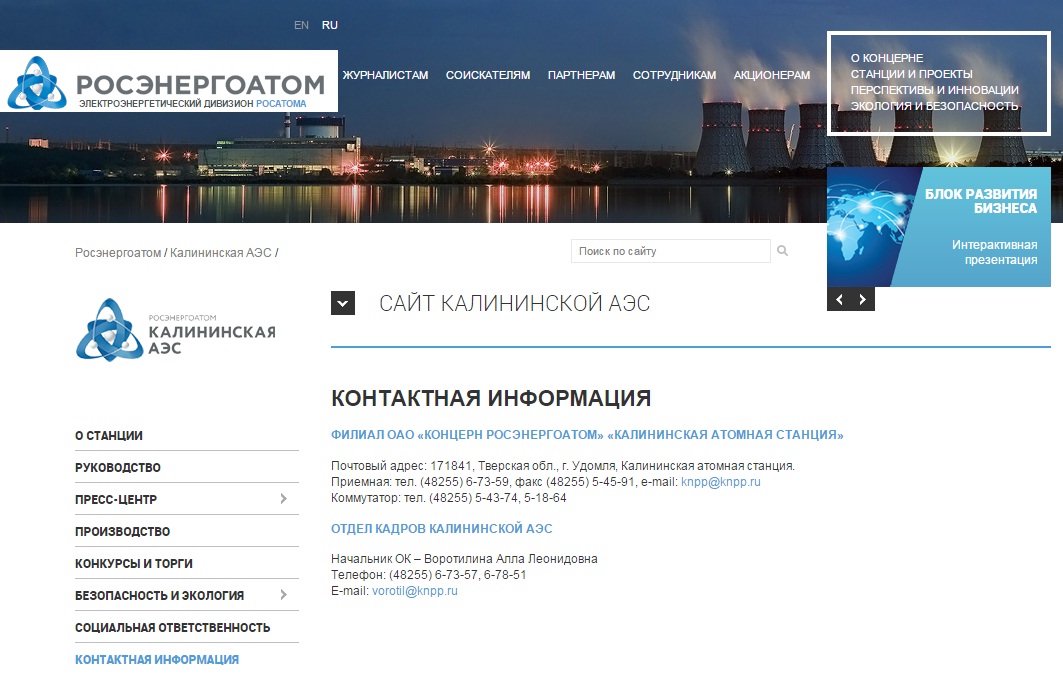This screenshot has width=1063, height=675.
Task: Click the Калининская АЭС breadcrumb link
Action: (220, 253)
